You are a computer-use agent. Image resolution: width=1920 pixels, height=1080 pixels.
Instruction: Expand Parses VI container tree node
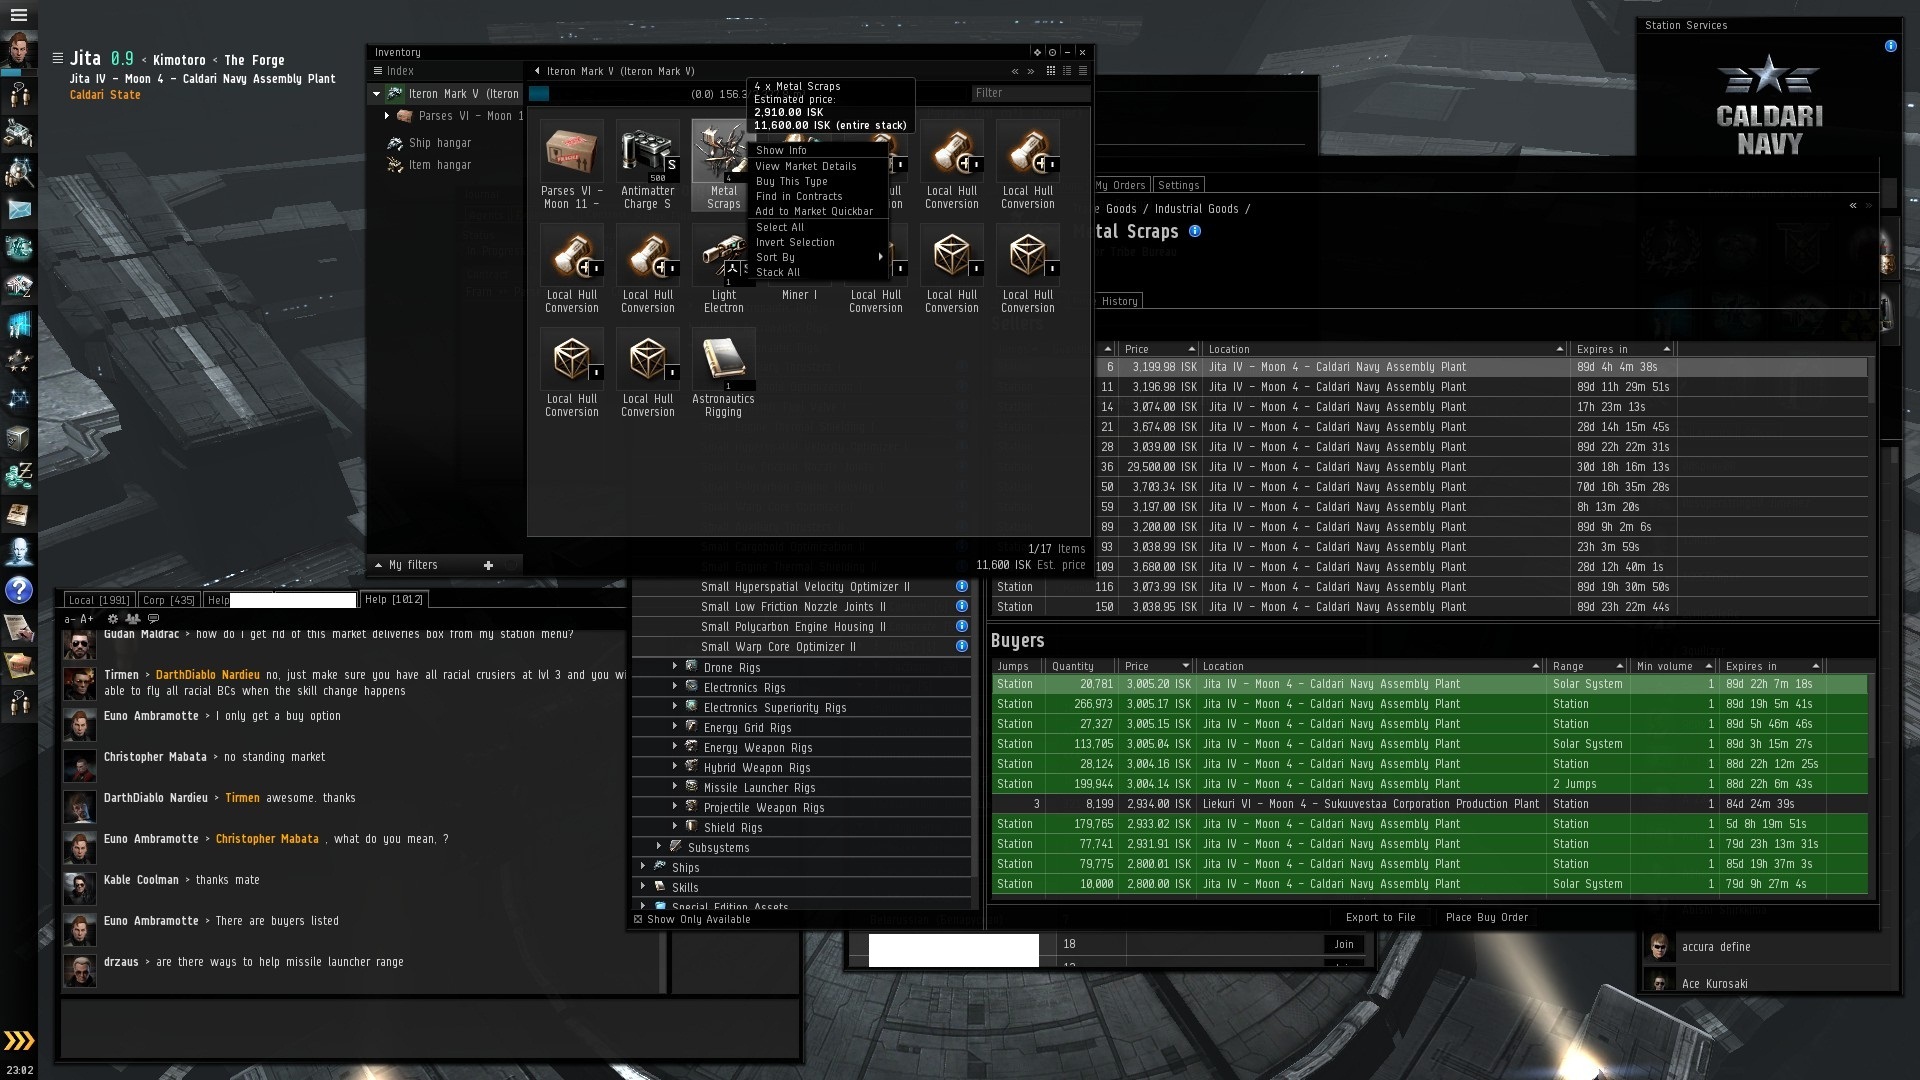[387, 116]
